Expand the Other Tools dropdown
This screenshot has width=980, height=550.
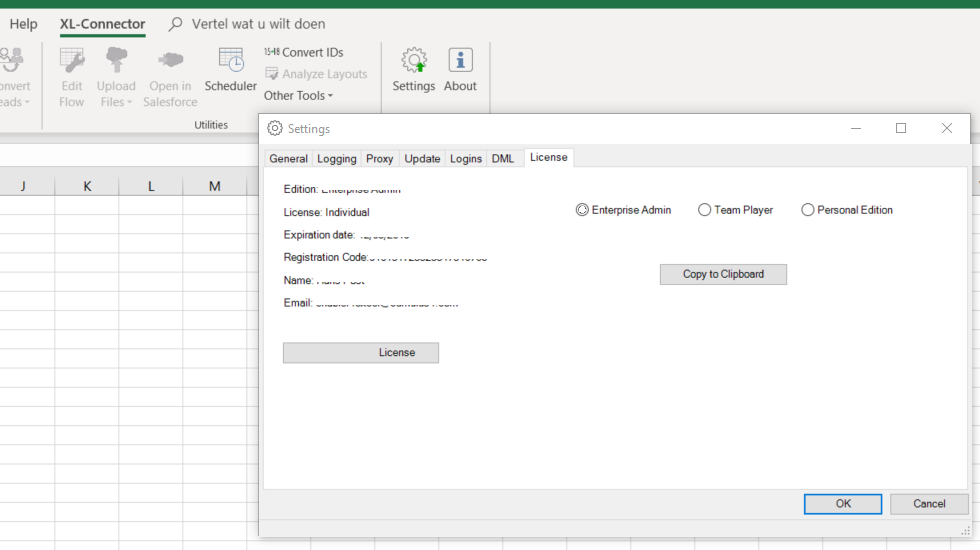tap(298, 96)
